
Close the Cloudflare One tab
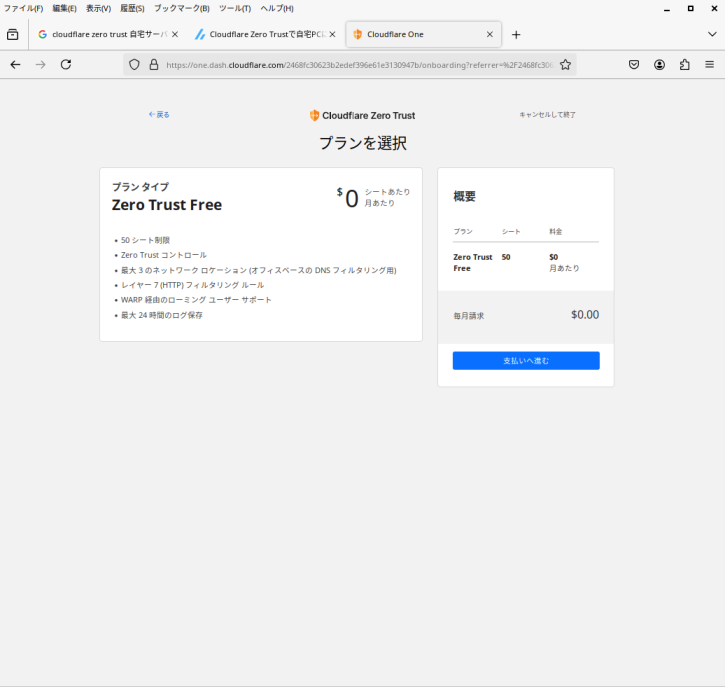pyautogui.click(x=490, y=34)
